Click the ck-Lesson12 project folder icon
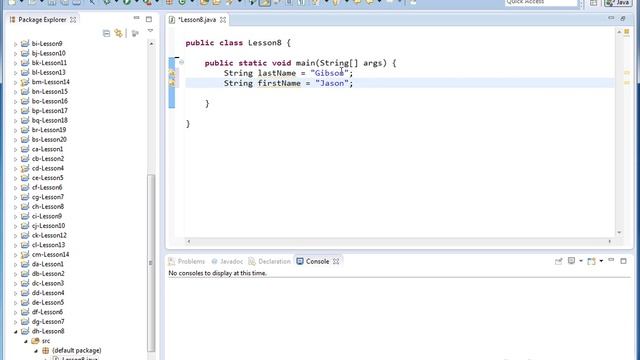The image size is (640, 360). coord(25,236)
